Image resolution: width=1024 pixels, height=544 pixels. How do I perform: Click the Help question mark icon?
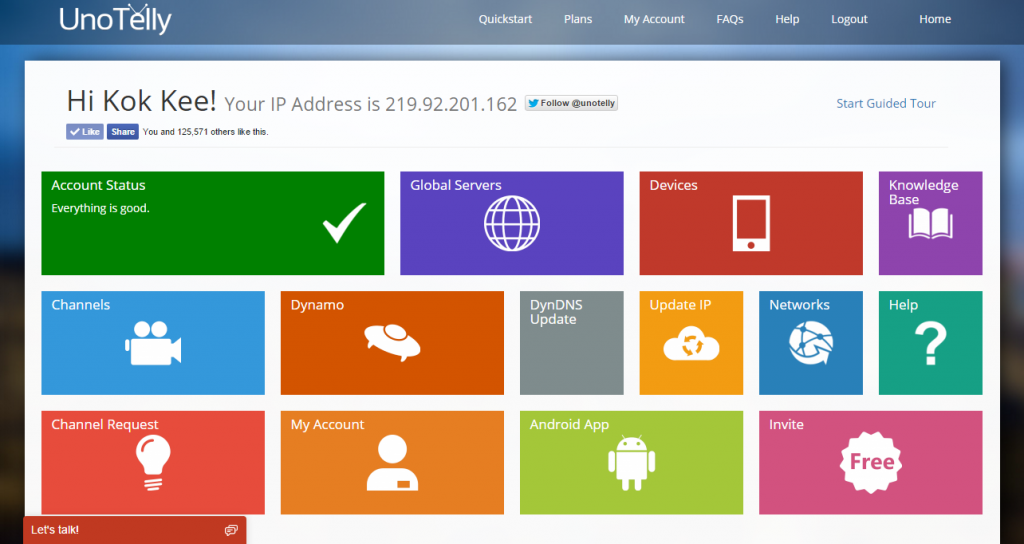[x=931, y=344]
